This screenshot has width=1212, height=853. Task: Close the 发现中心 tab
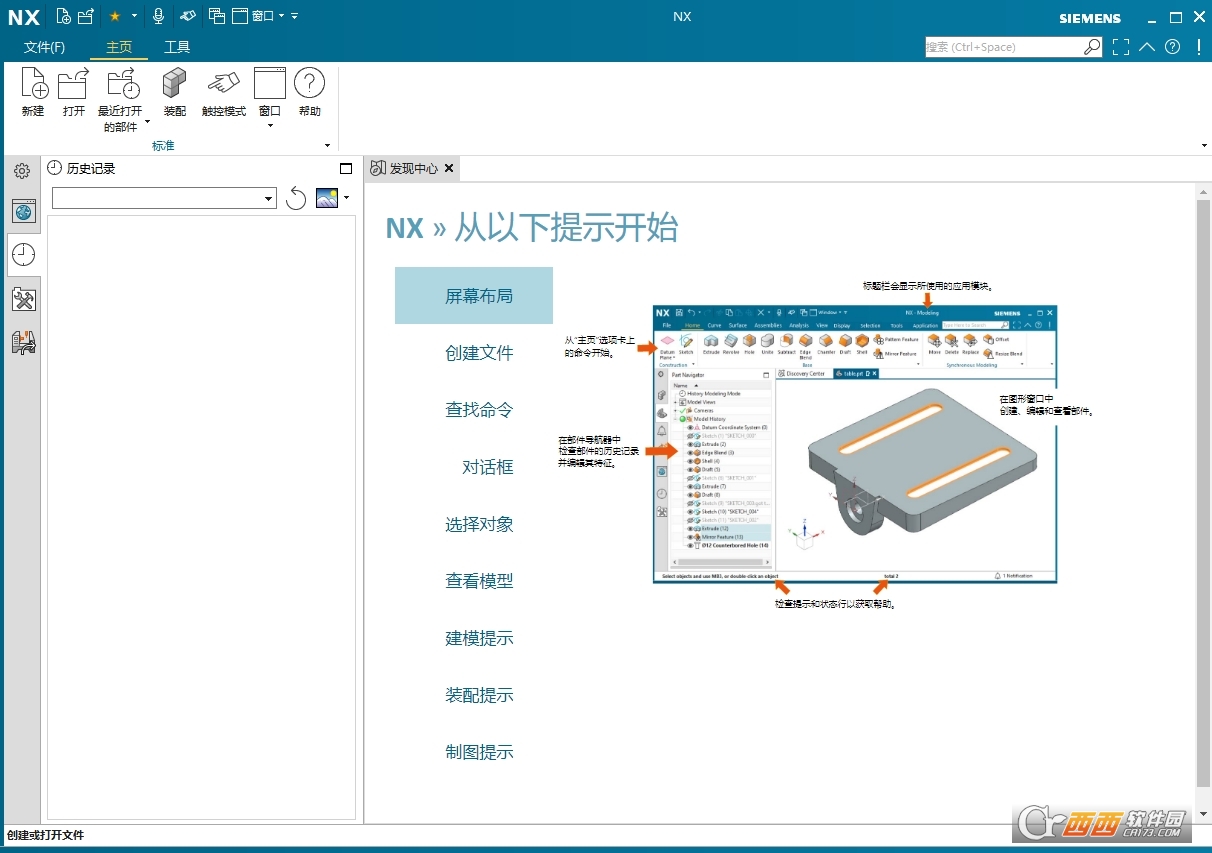click(449, 169)
